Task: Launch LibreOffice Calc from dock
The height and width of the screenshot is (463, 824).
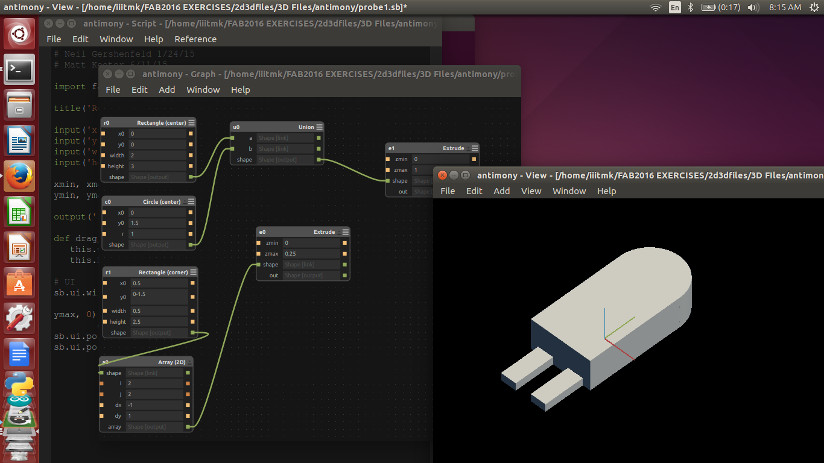Action: (x=19, y=212)
